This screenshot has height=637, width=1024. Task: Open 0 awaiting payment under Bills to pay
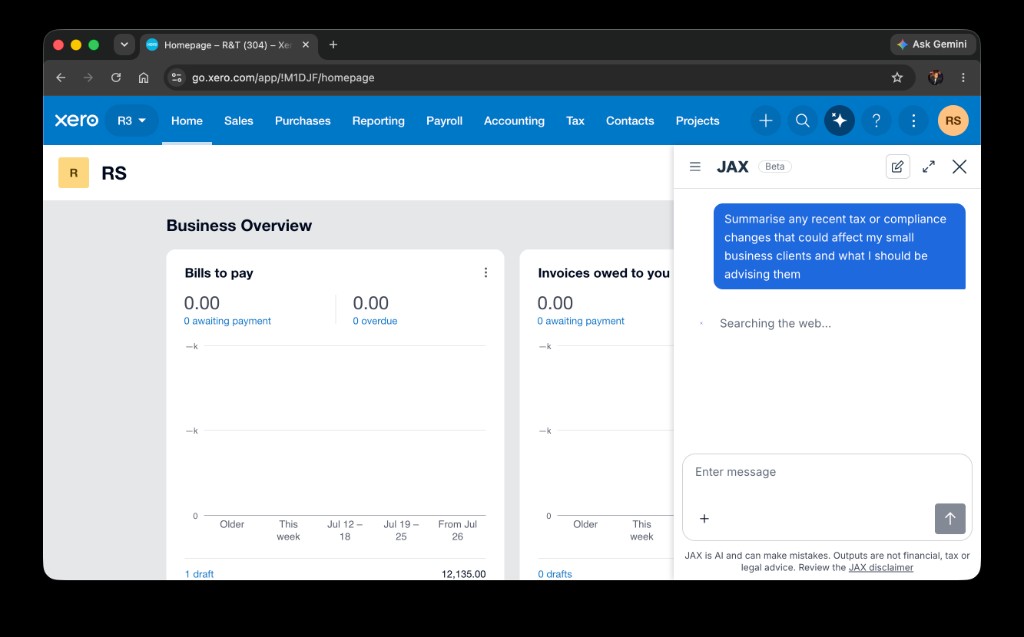[227, 321]
